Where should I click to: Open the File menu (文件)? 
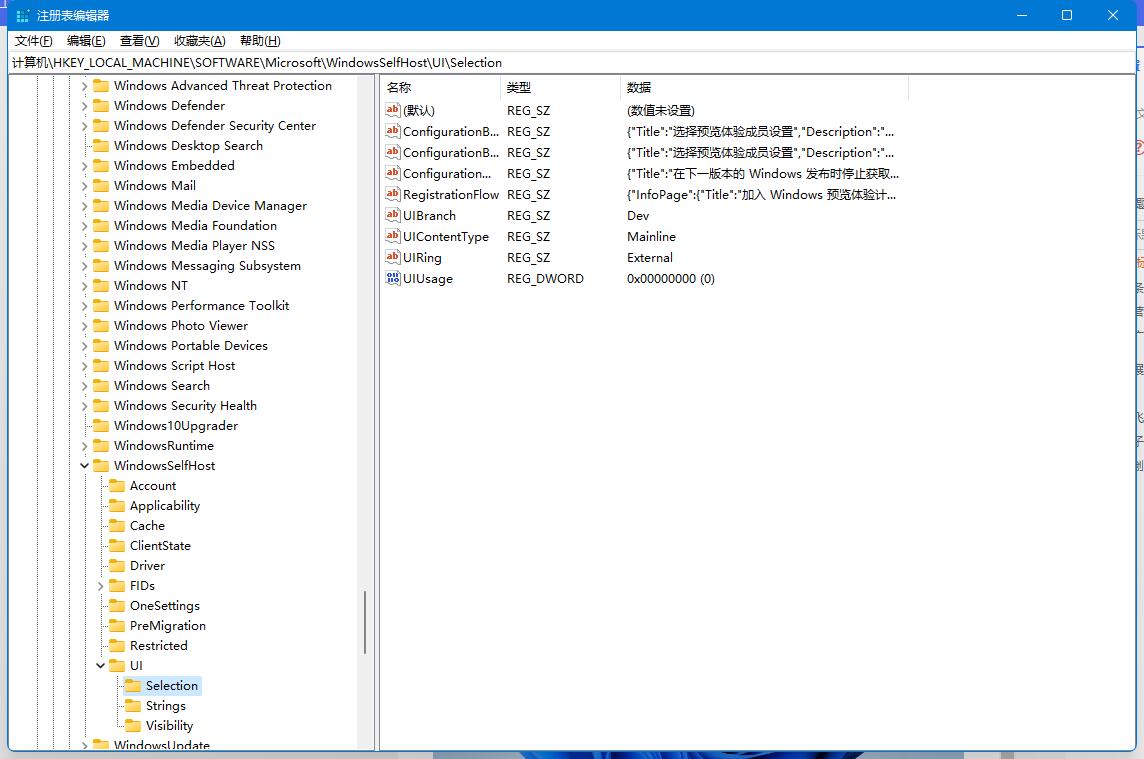34,41
